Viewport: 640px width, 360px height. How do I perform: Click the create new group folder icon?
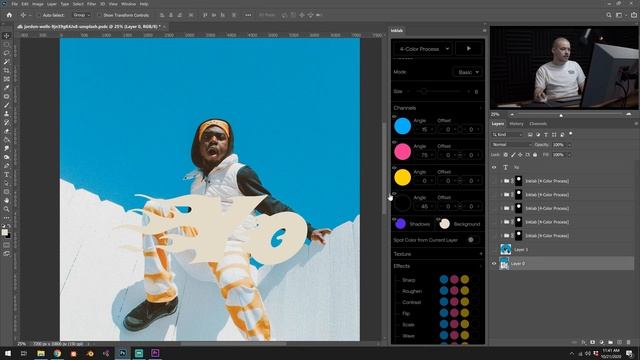pos(610,342)
